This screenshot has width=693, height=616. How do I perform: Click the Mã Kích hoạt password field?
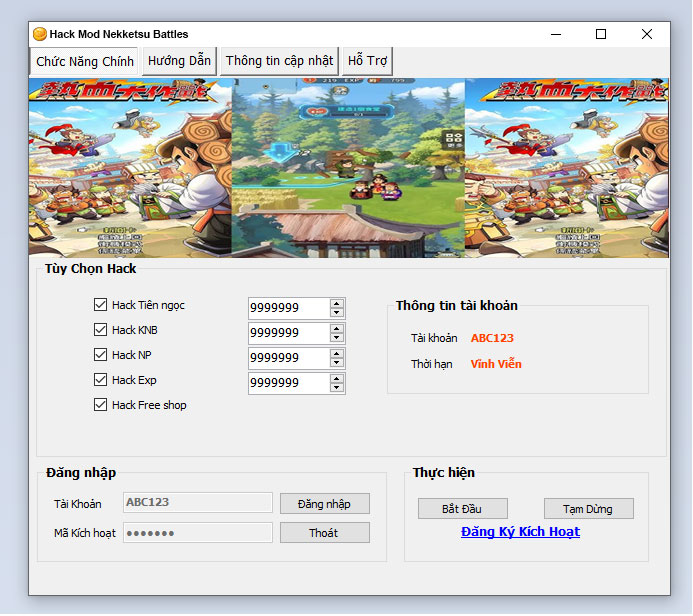pos(198,532)
